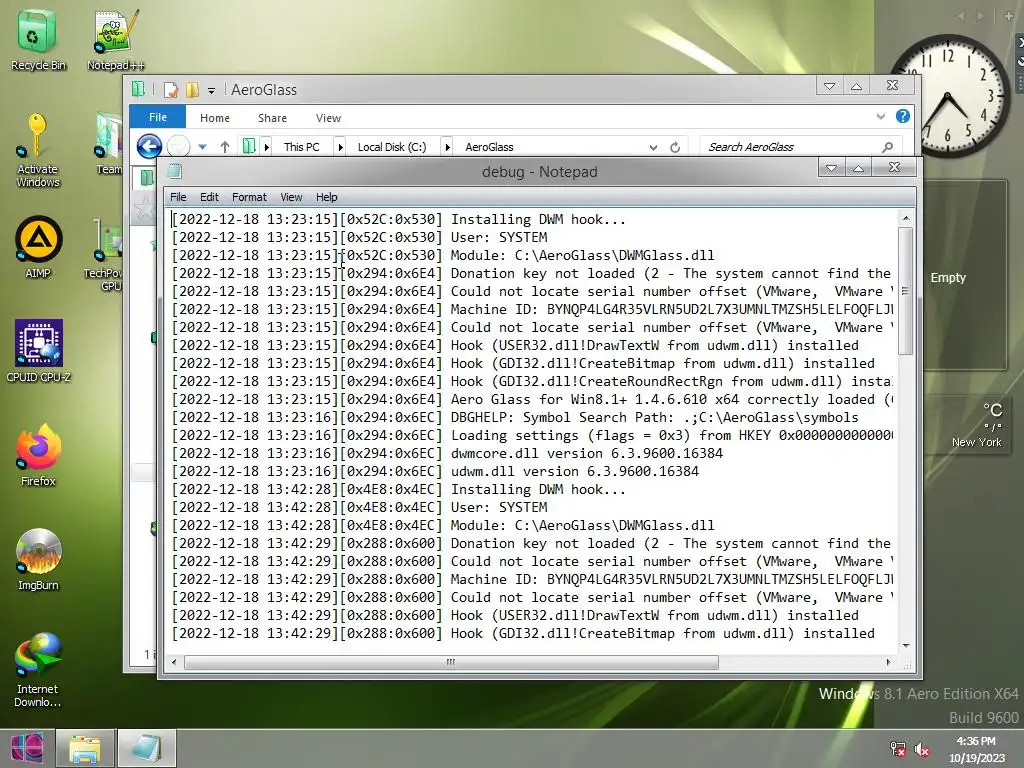Open Notepad Format menu
This screenshot has width=1024, height=768.
[249, 197]
